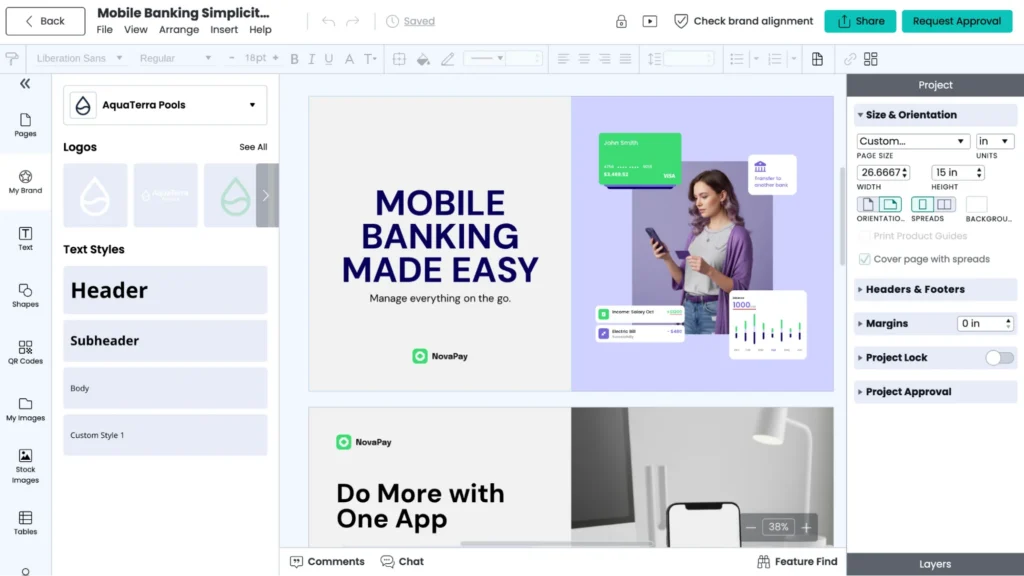Open the units dropdown showing in

[994, 141]
